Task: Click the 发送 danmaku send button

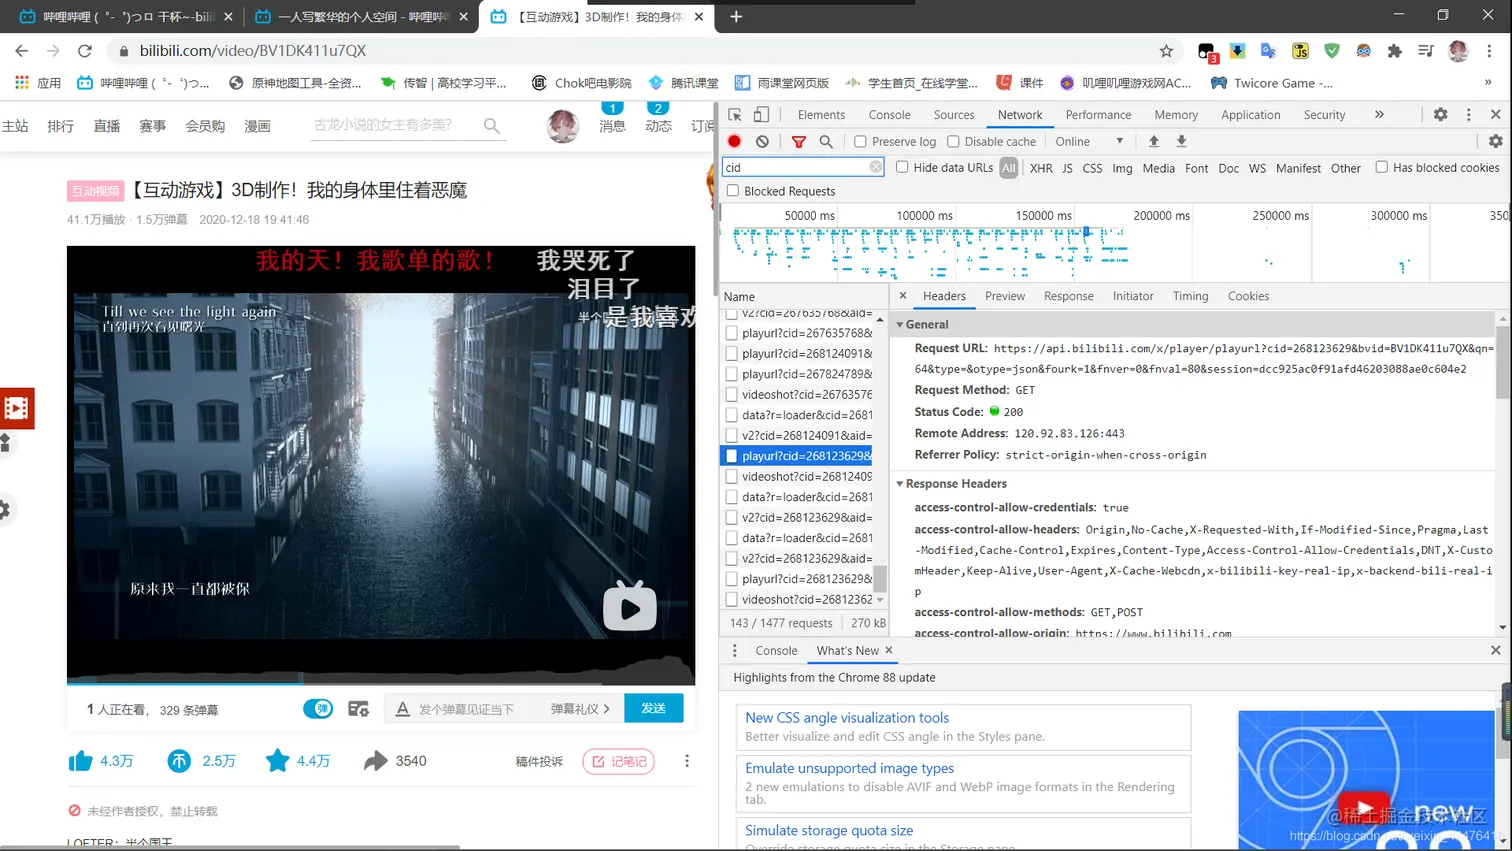Action: click(655, 707)
